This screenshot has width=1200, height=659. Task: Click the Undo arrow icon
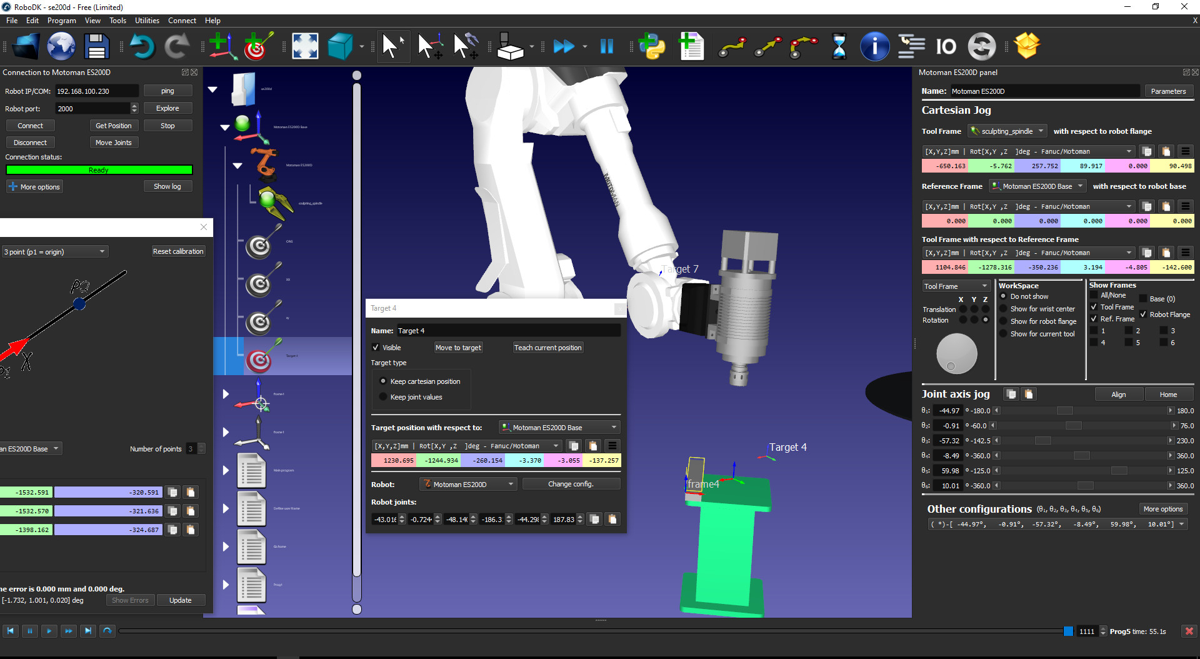point(141,46)
